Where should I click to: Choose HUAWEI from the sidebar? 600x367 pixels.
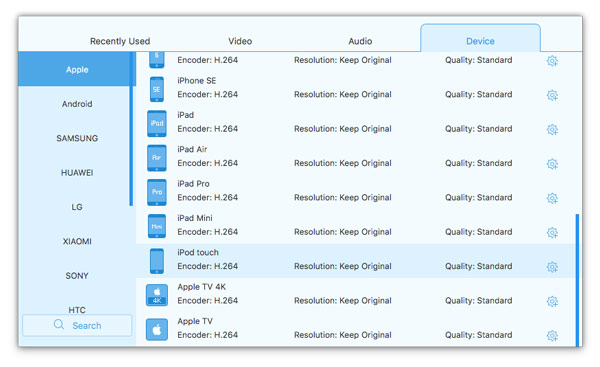[77, 173]
